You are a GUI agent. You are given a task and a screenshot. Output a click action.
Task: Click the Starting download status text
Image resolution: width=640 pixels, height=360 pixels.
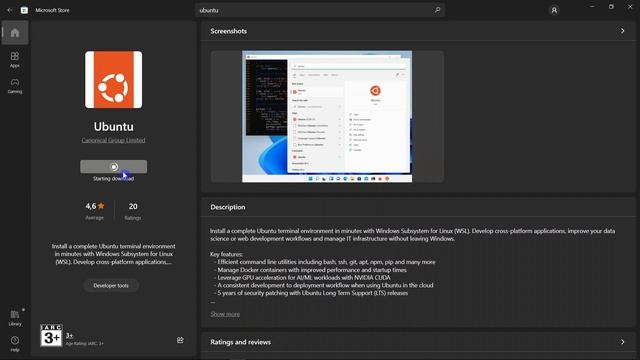(113, 179)
